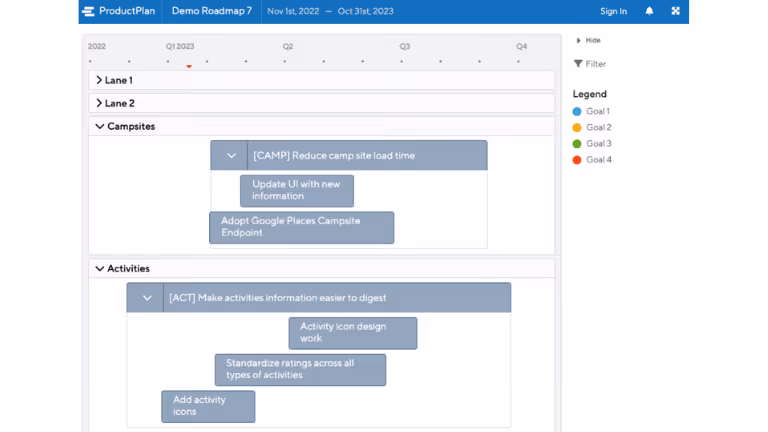768x432 pixels.
Task: Click the ProductPlan logo icon
Action: [x=89, y=11]
